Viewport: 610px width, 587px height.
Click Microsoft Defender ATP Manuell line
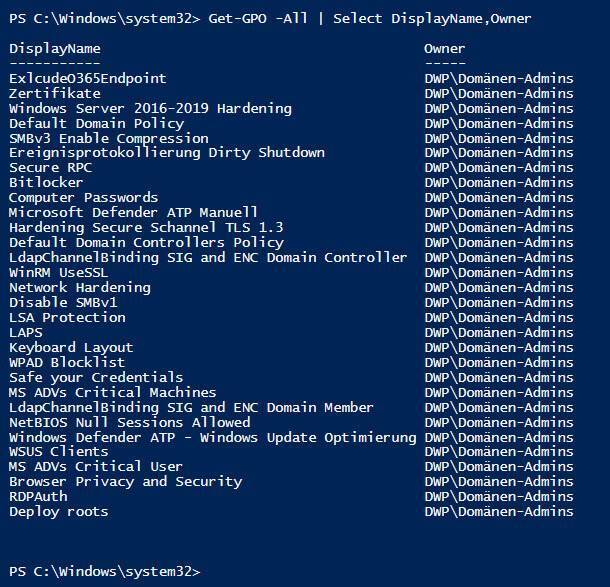tap(133, 212)
